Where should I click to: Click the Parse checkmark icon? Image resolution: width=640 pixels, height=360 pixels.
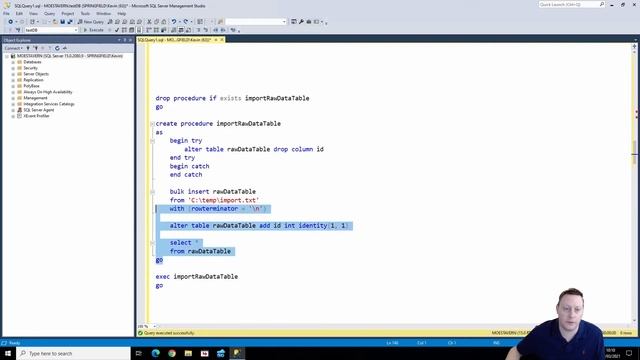(x=117, y=30)
